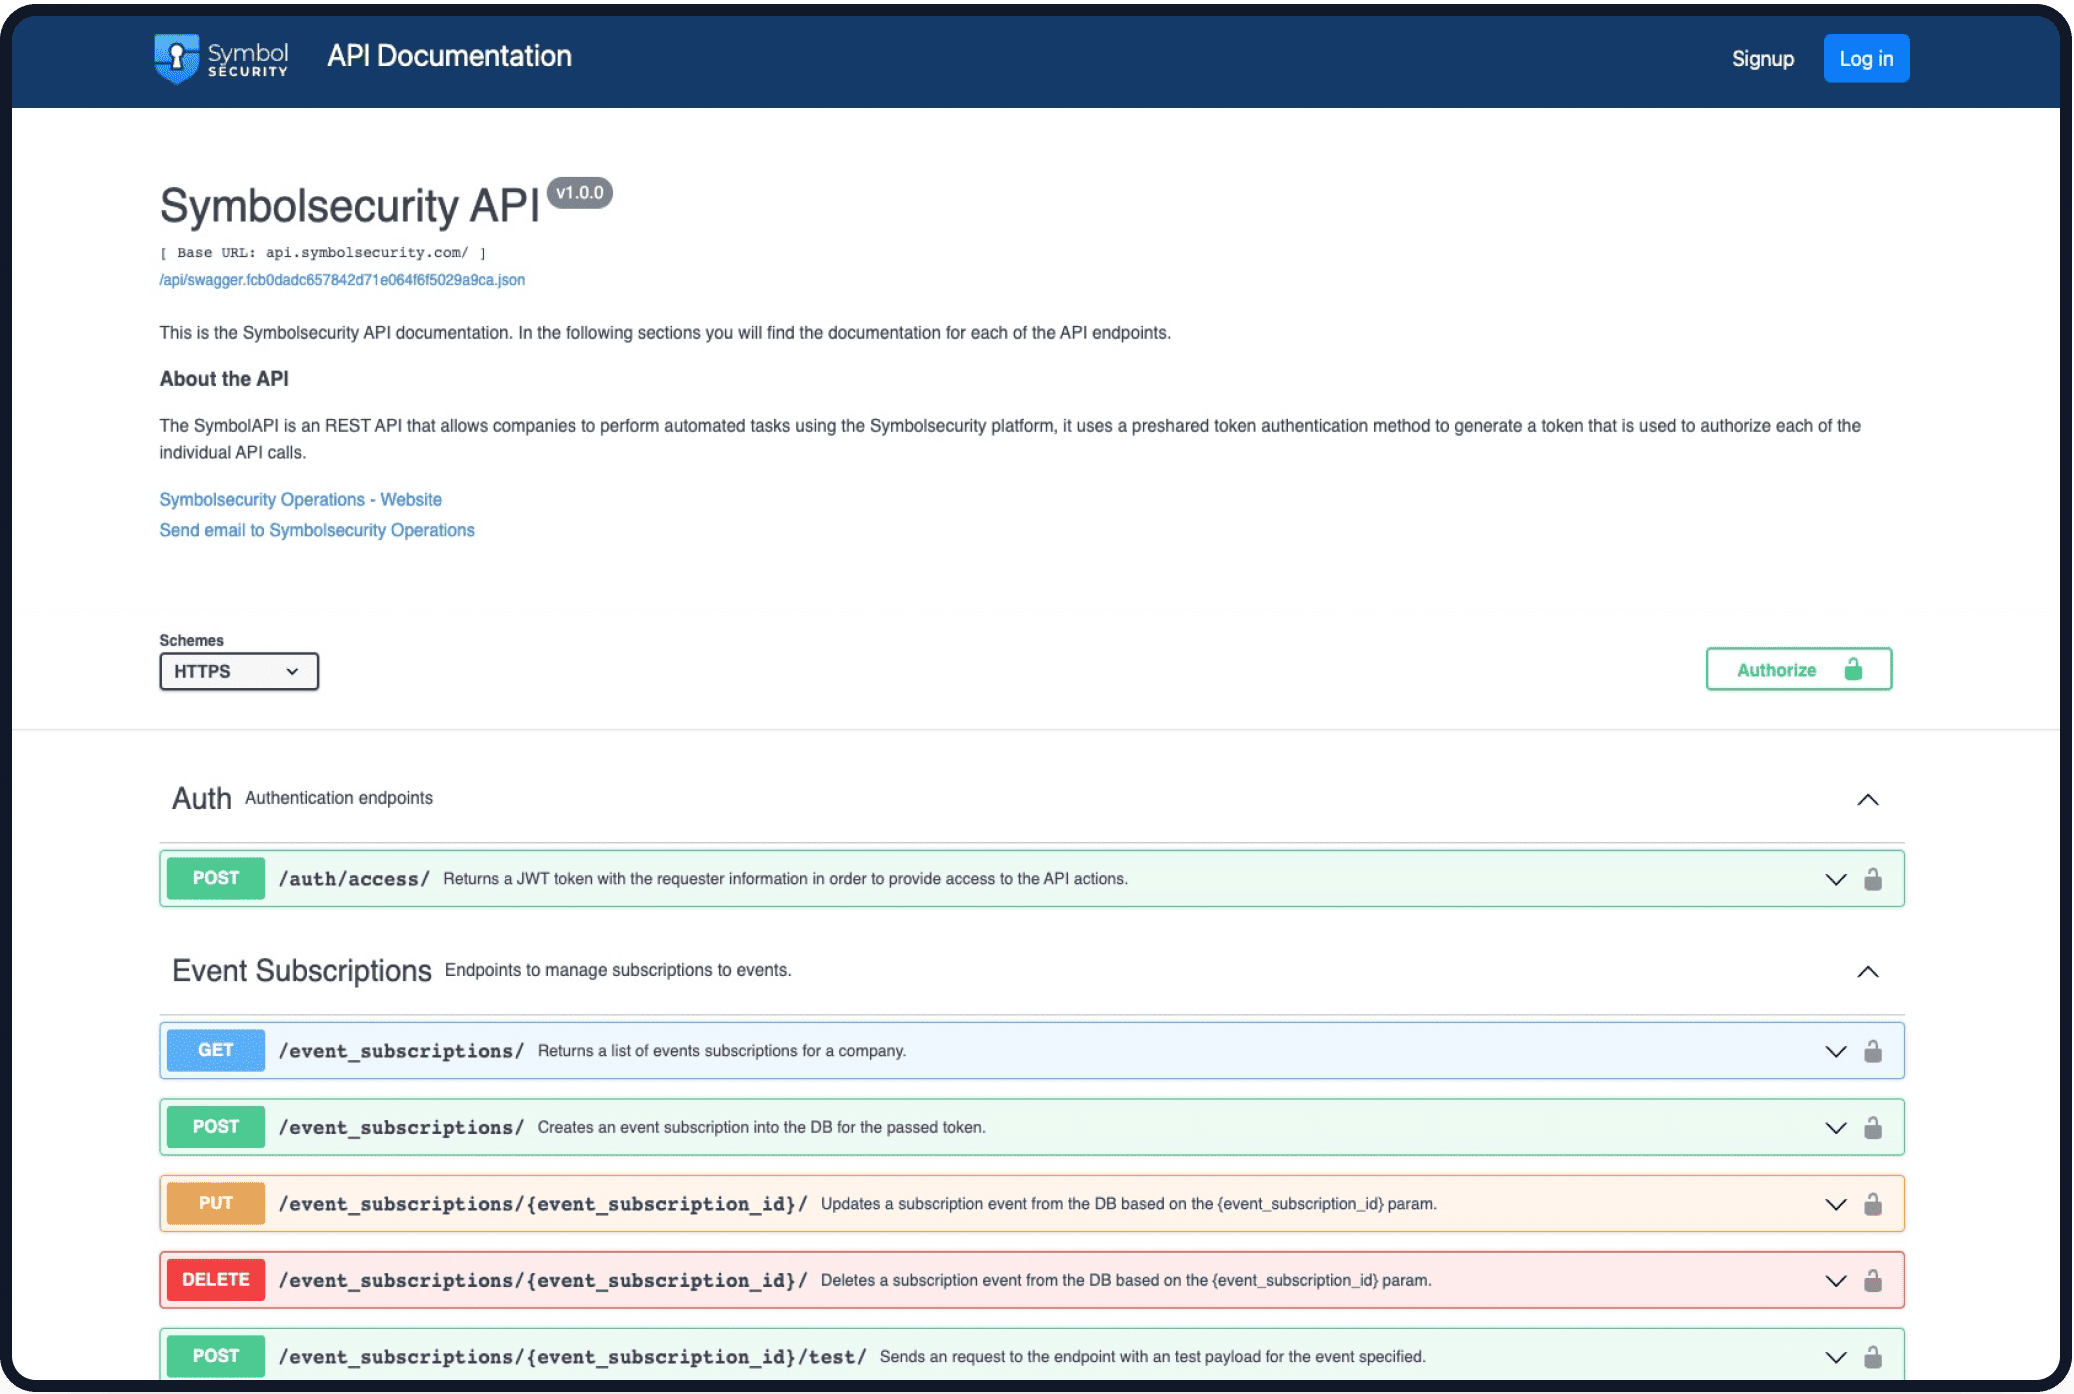This screenshot has width=2074, height=1394.
Task: Collapse the Event Subscriptions section
Action: (1867, 971)
